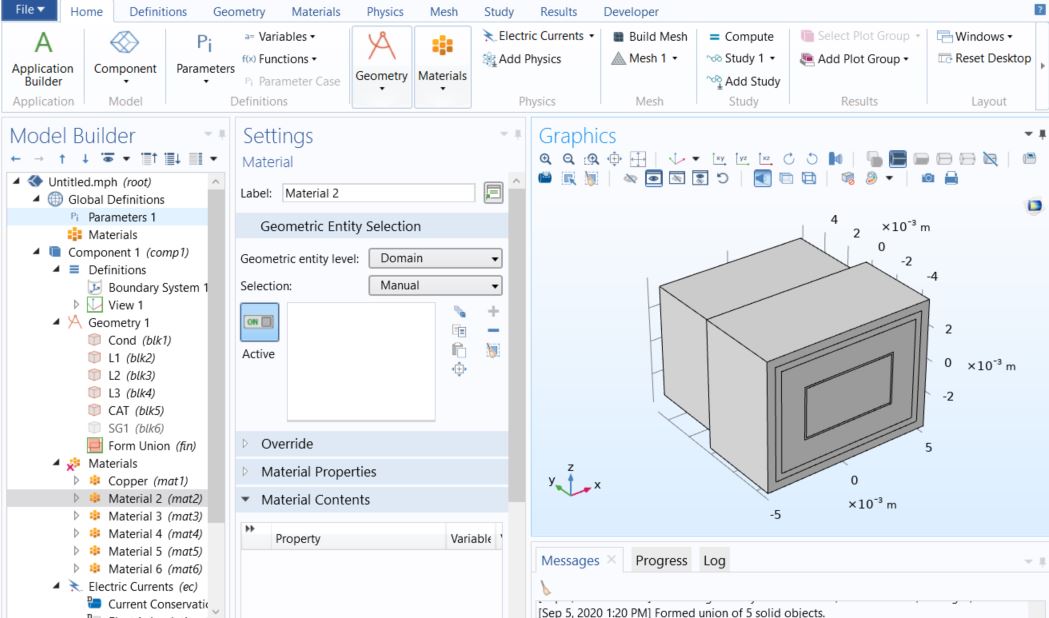Open the Geometric entity level dropdown

click(435, 258)
